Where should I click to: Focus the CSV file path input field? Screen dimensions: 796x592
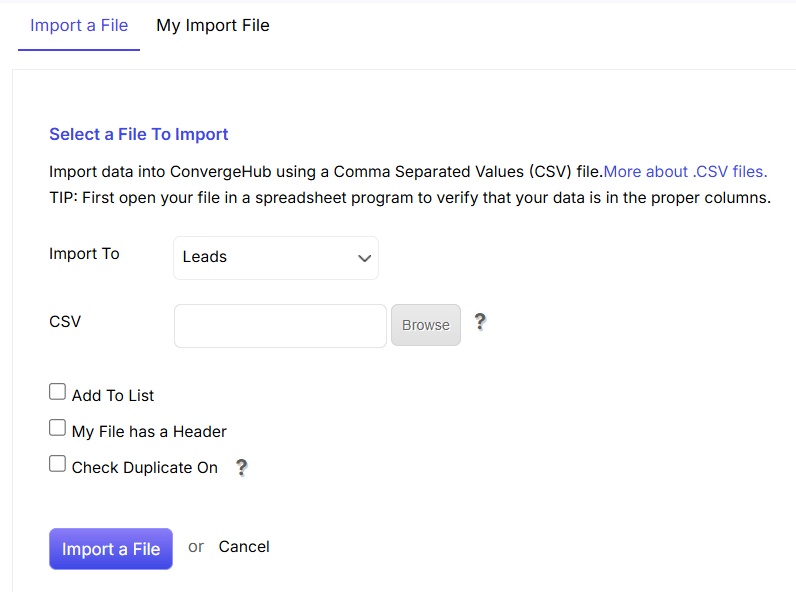tap(280, 326)
